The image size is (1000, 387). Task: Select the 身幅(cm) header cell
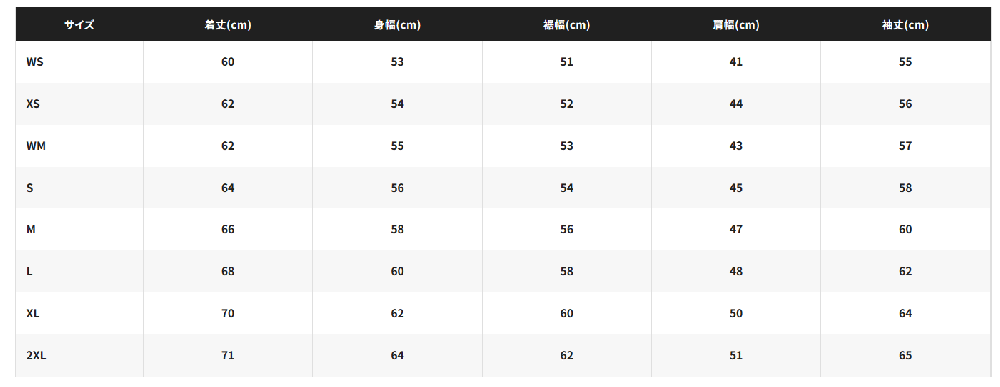tap(397, 25)
